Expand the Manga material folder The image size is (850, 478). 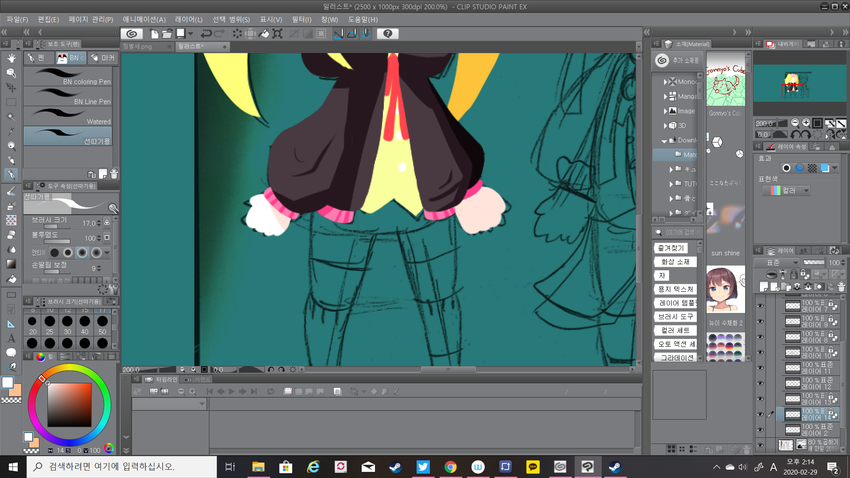[666, 96]
